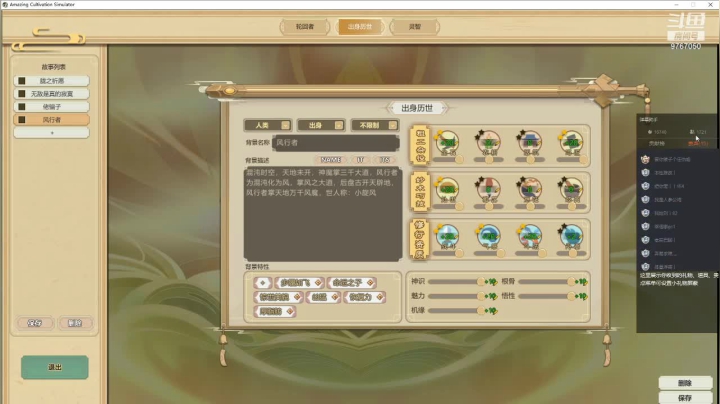The height and width of the screenshot is (404, 720).
Task: Click the 机缘 slider handle
Action: [x=481, y=311]
